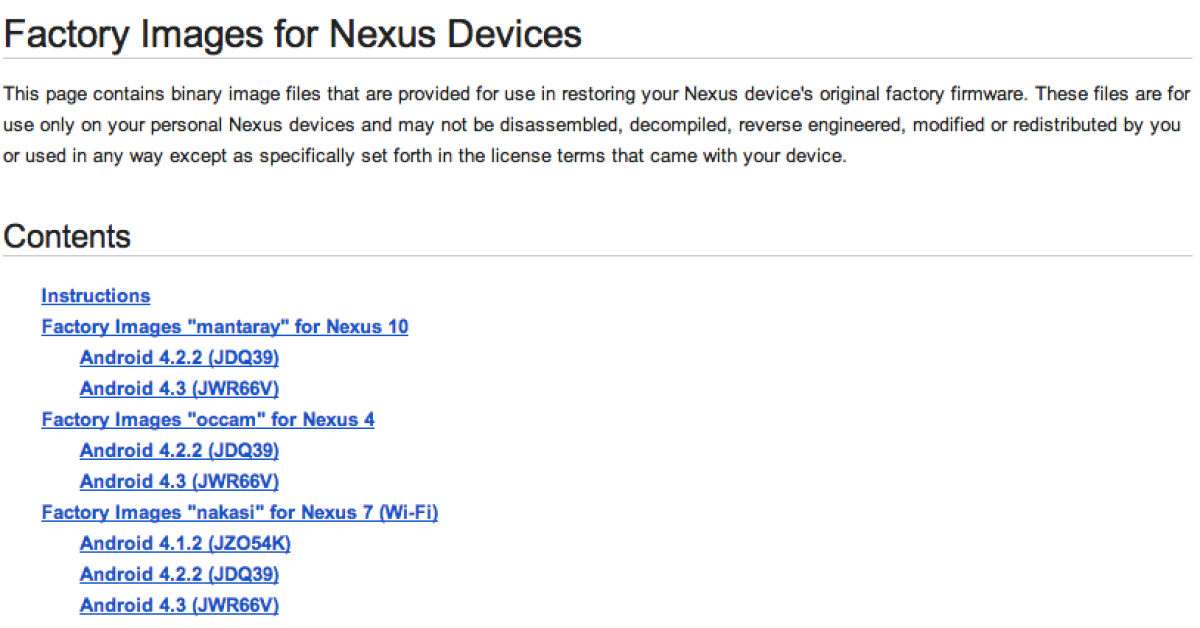Open Factory Images "nakasi" for Nexus 7 (Wi-Fi)
The image size is (1200, 628).
pyautogui.click(x=239, y=513)
